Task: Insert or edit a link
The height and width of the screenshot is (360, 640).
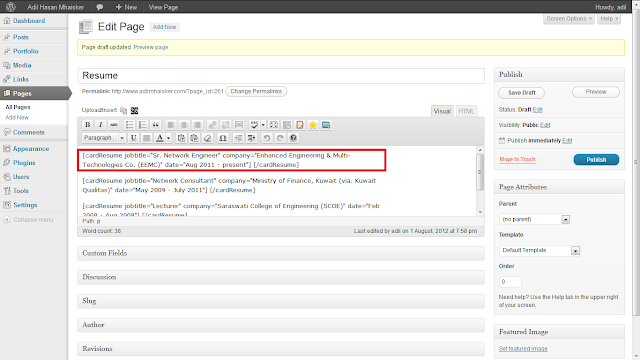Action: (x=213, y=125)
